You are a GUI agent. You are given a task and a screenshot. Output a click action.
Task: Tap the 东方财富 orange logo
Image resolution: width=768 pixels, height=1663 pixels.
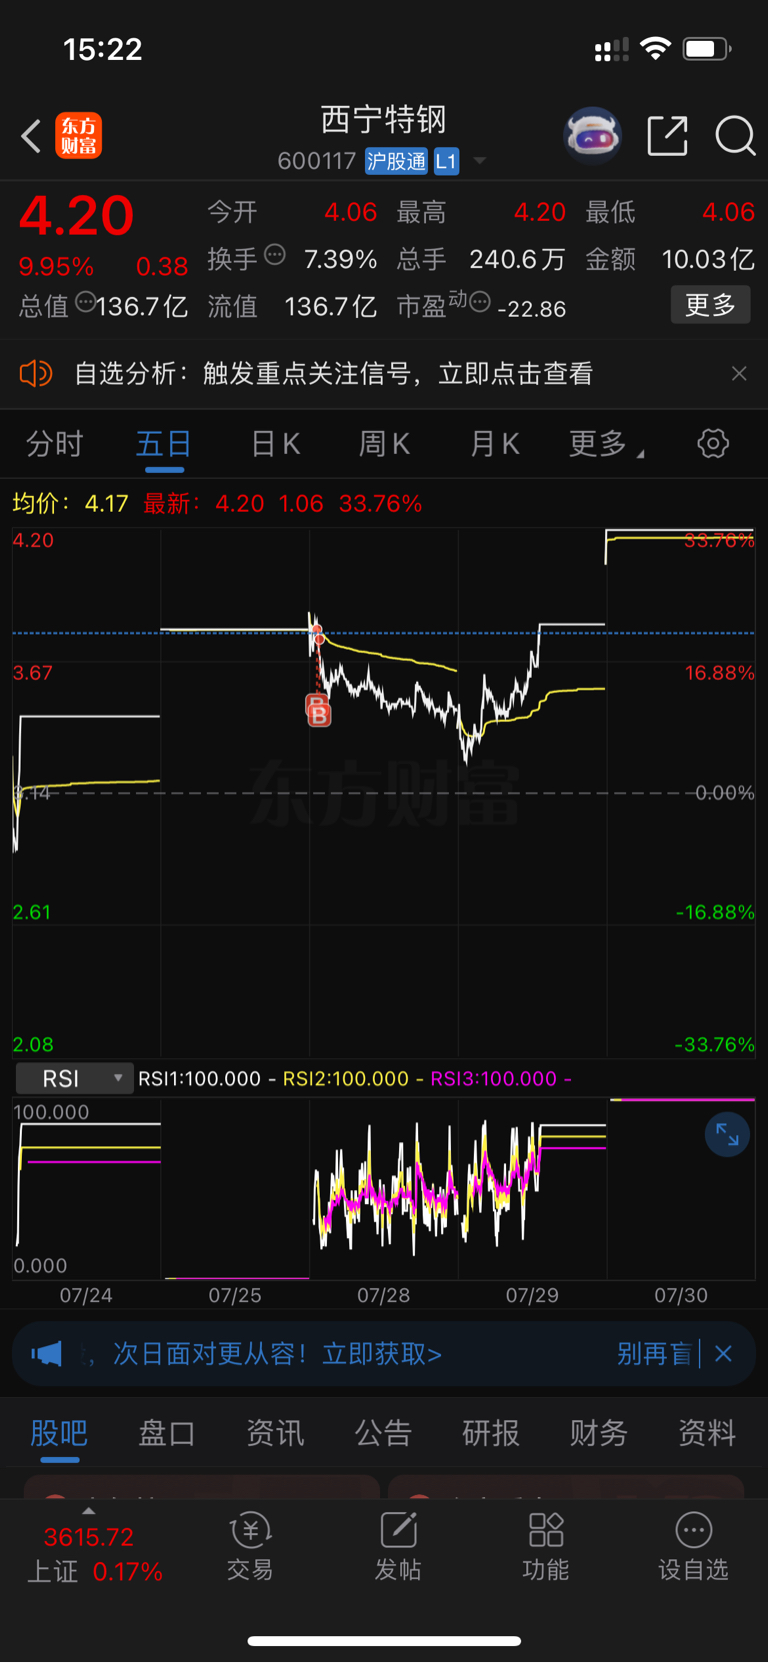click(x=78, y=136)
